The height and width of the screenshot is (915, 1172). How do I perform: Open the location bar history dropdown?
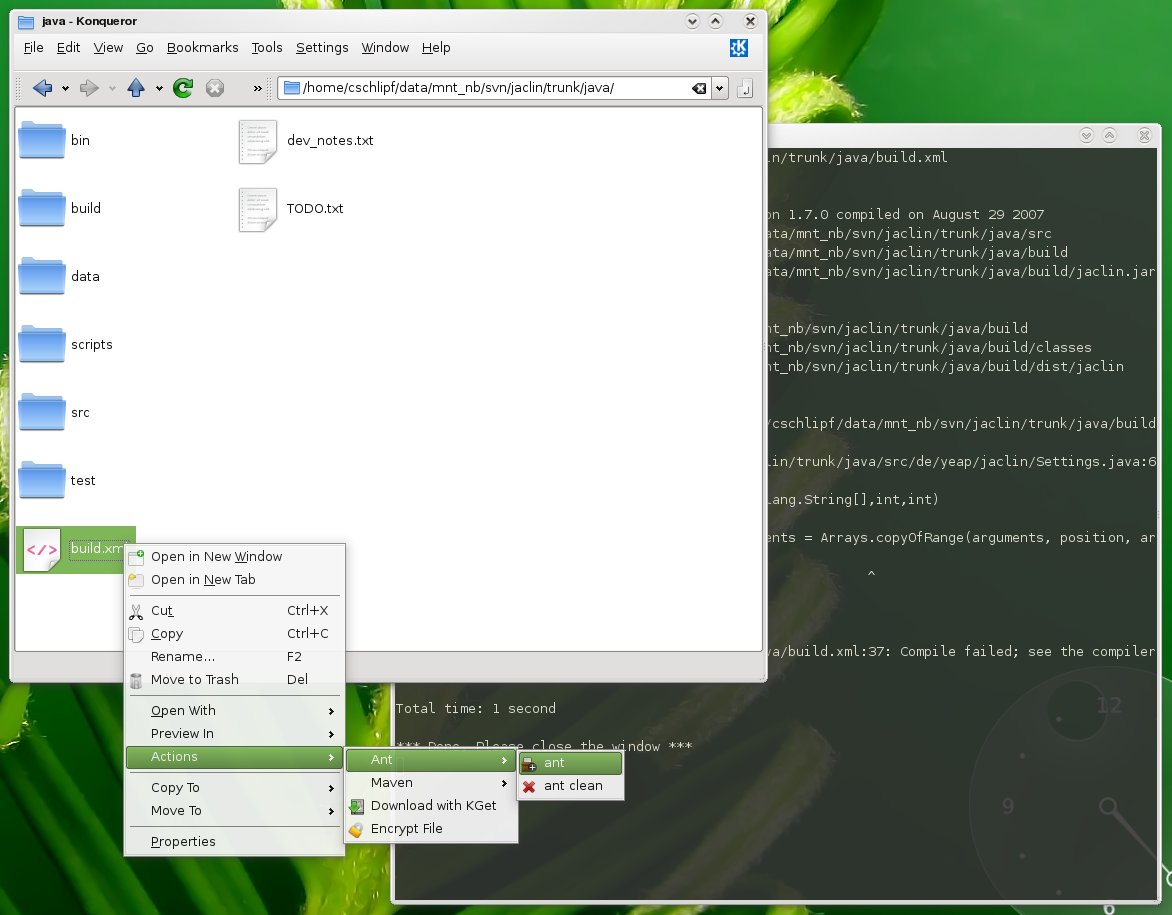(x=719, y=88)
